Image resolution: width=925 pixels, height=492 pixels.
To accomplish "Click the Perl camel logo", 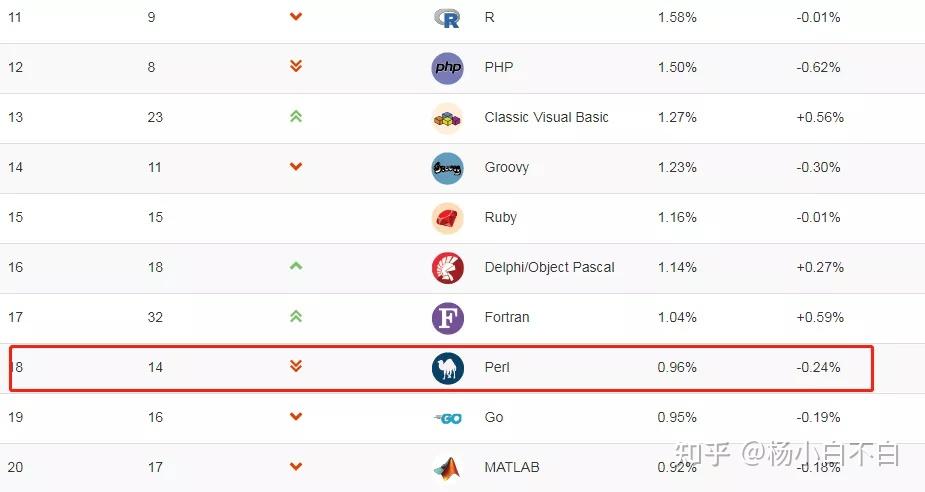I will [x=447, y=368].
